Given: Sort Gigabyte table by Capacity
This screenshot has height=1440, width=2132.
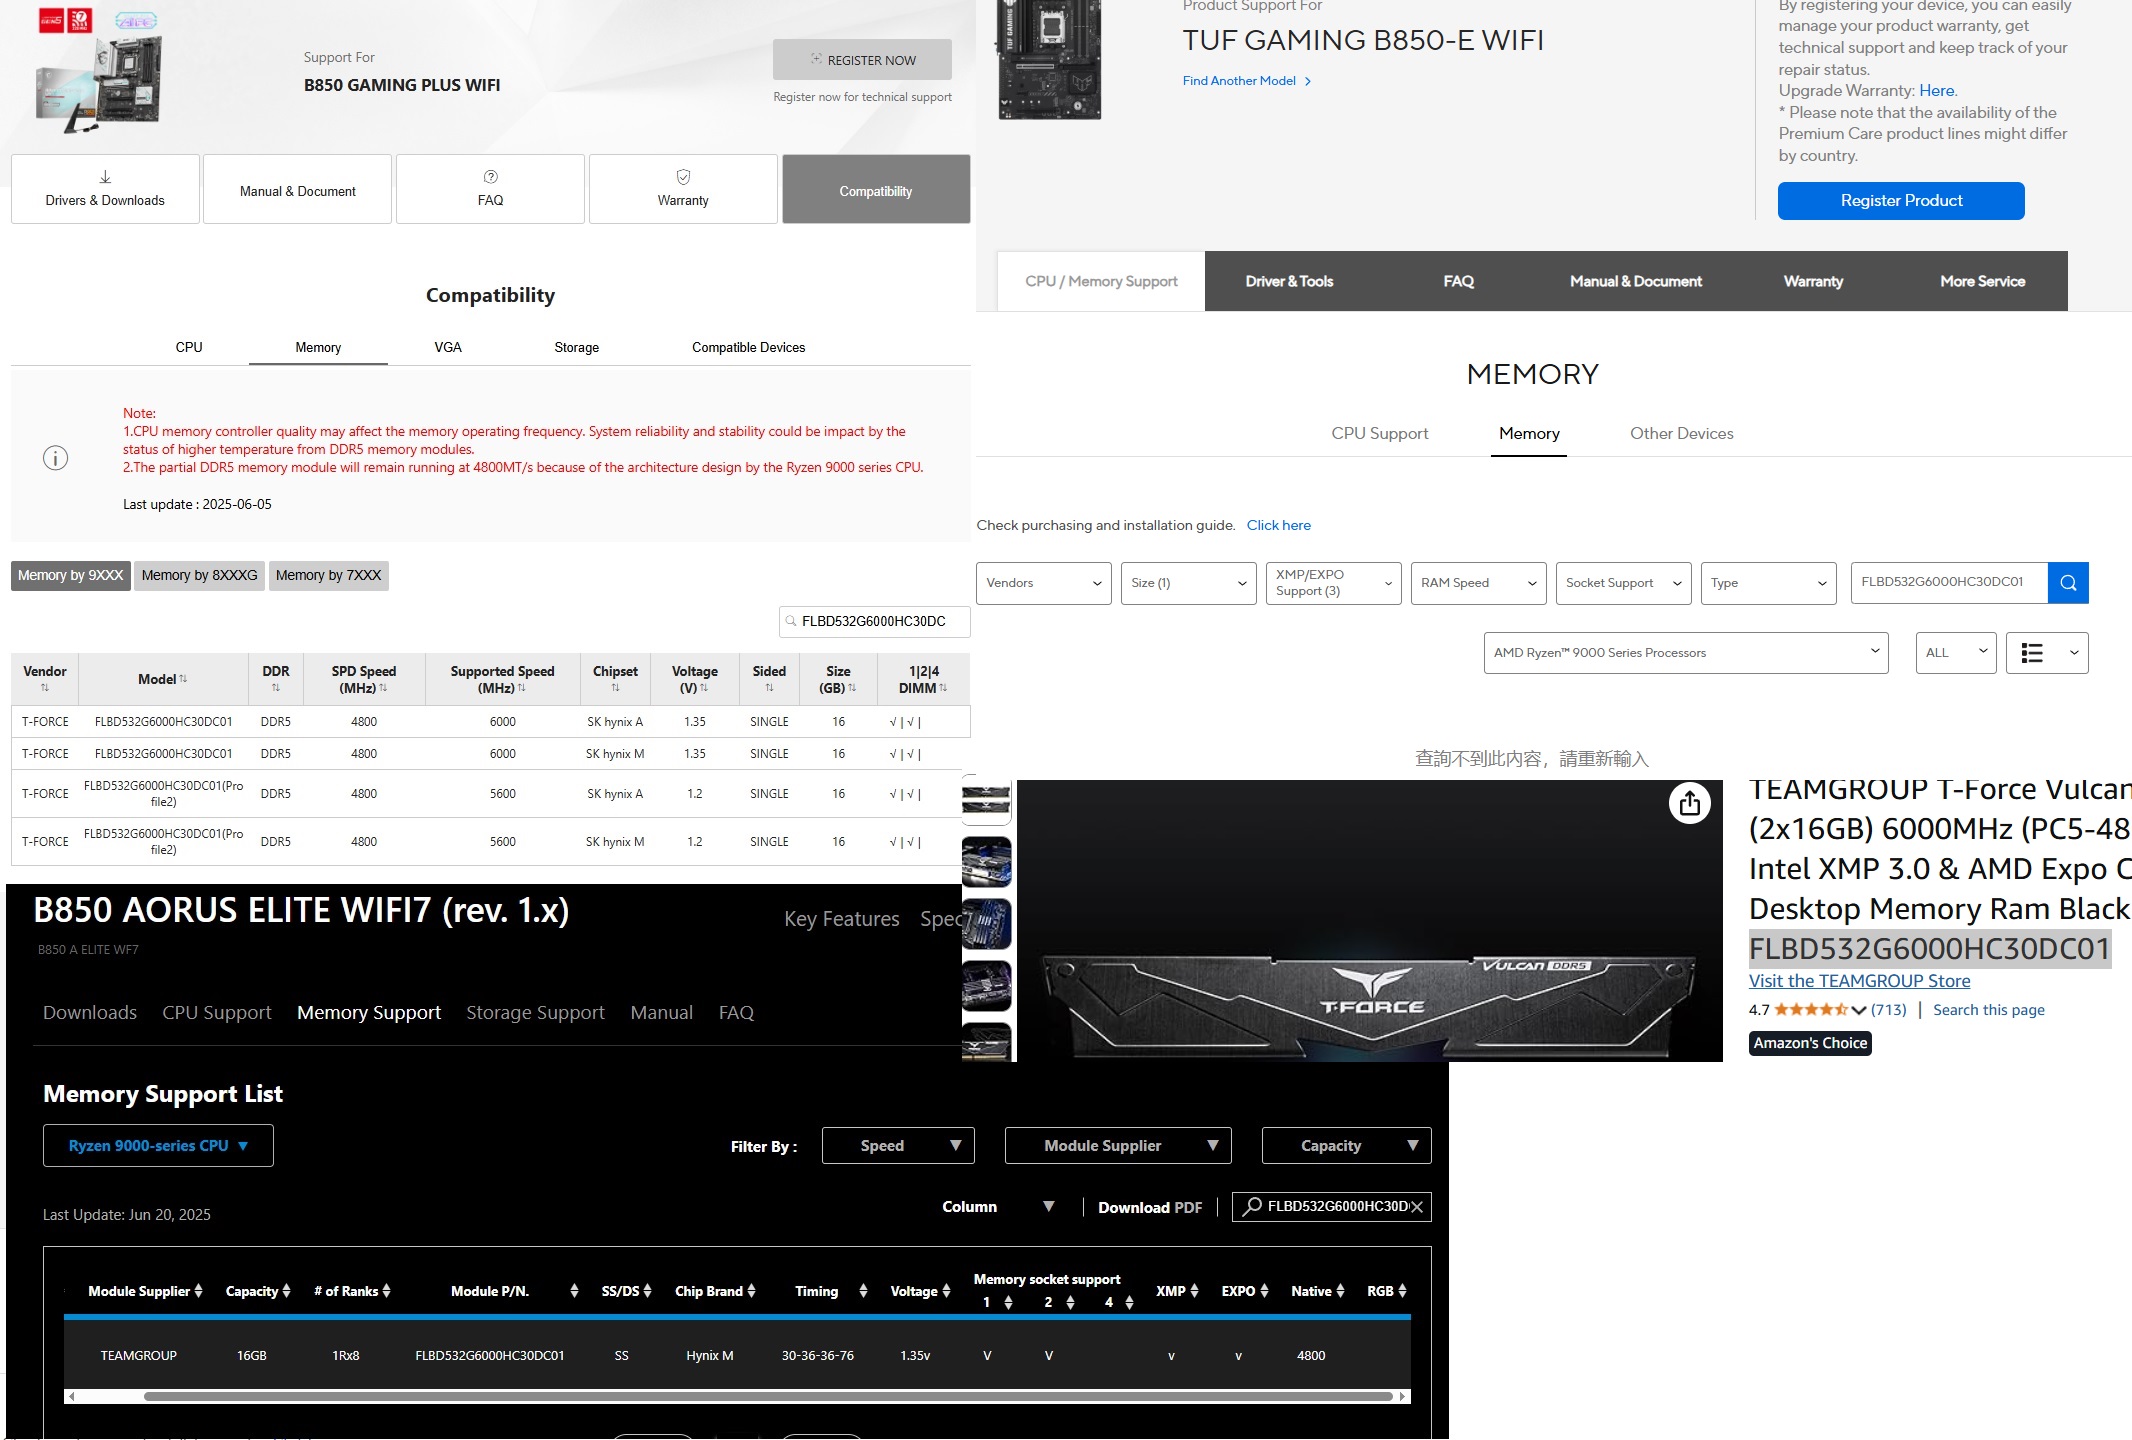Looking at the screenshot, I should coord(286,1291).
